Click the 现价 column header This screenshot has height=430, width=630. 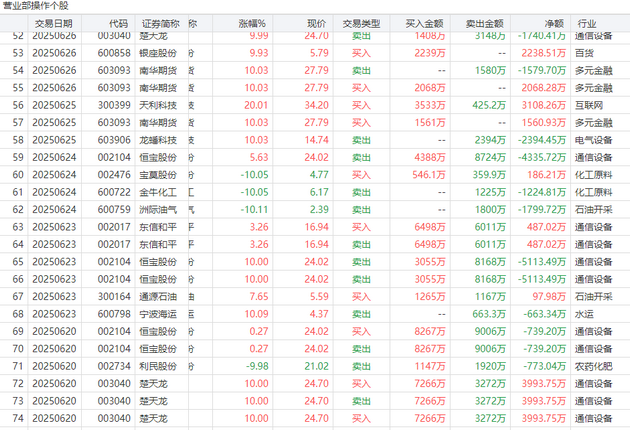[x=317, y=24]
